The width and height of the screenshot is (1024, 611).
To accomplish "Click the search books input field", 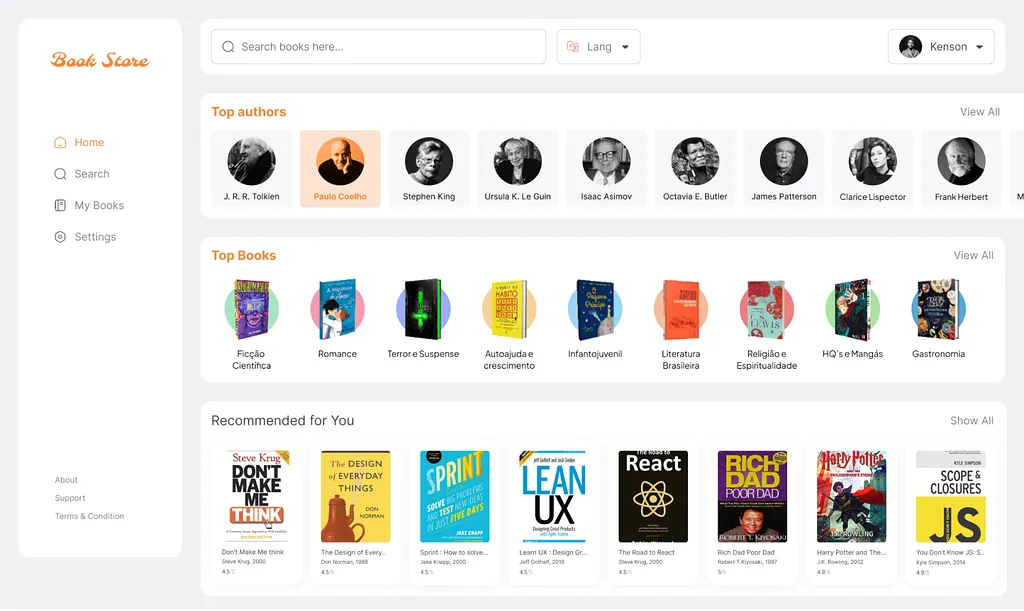I will click(x=385, y=47).
